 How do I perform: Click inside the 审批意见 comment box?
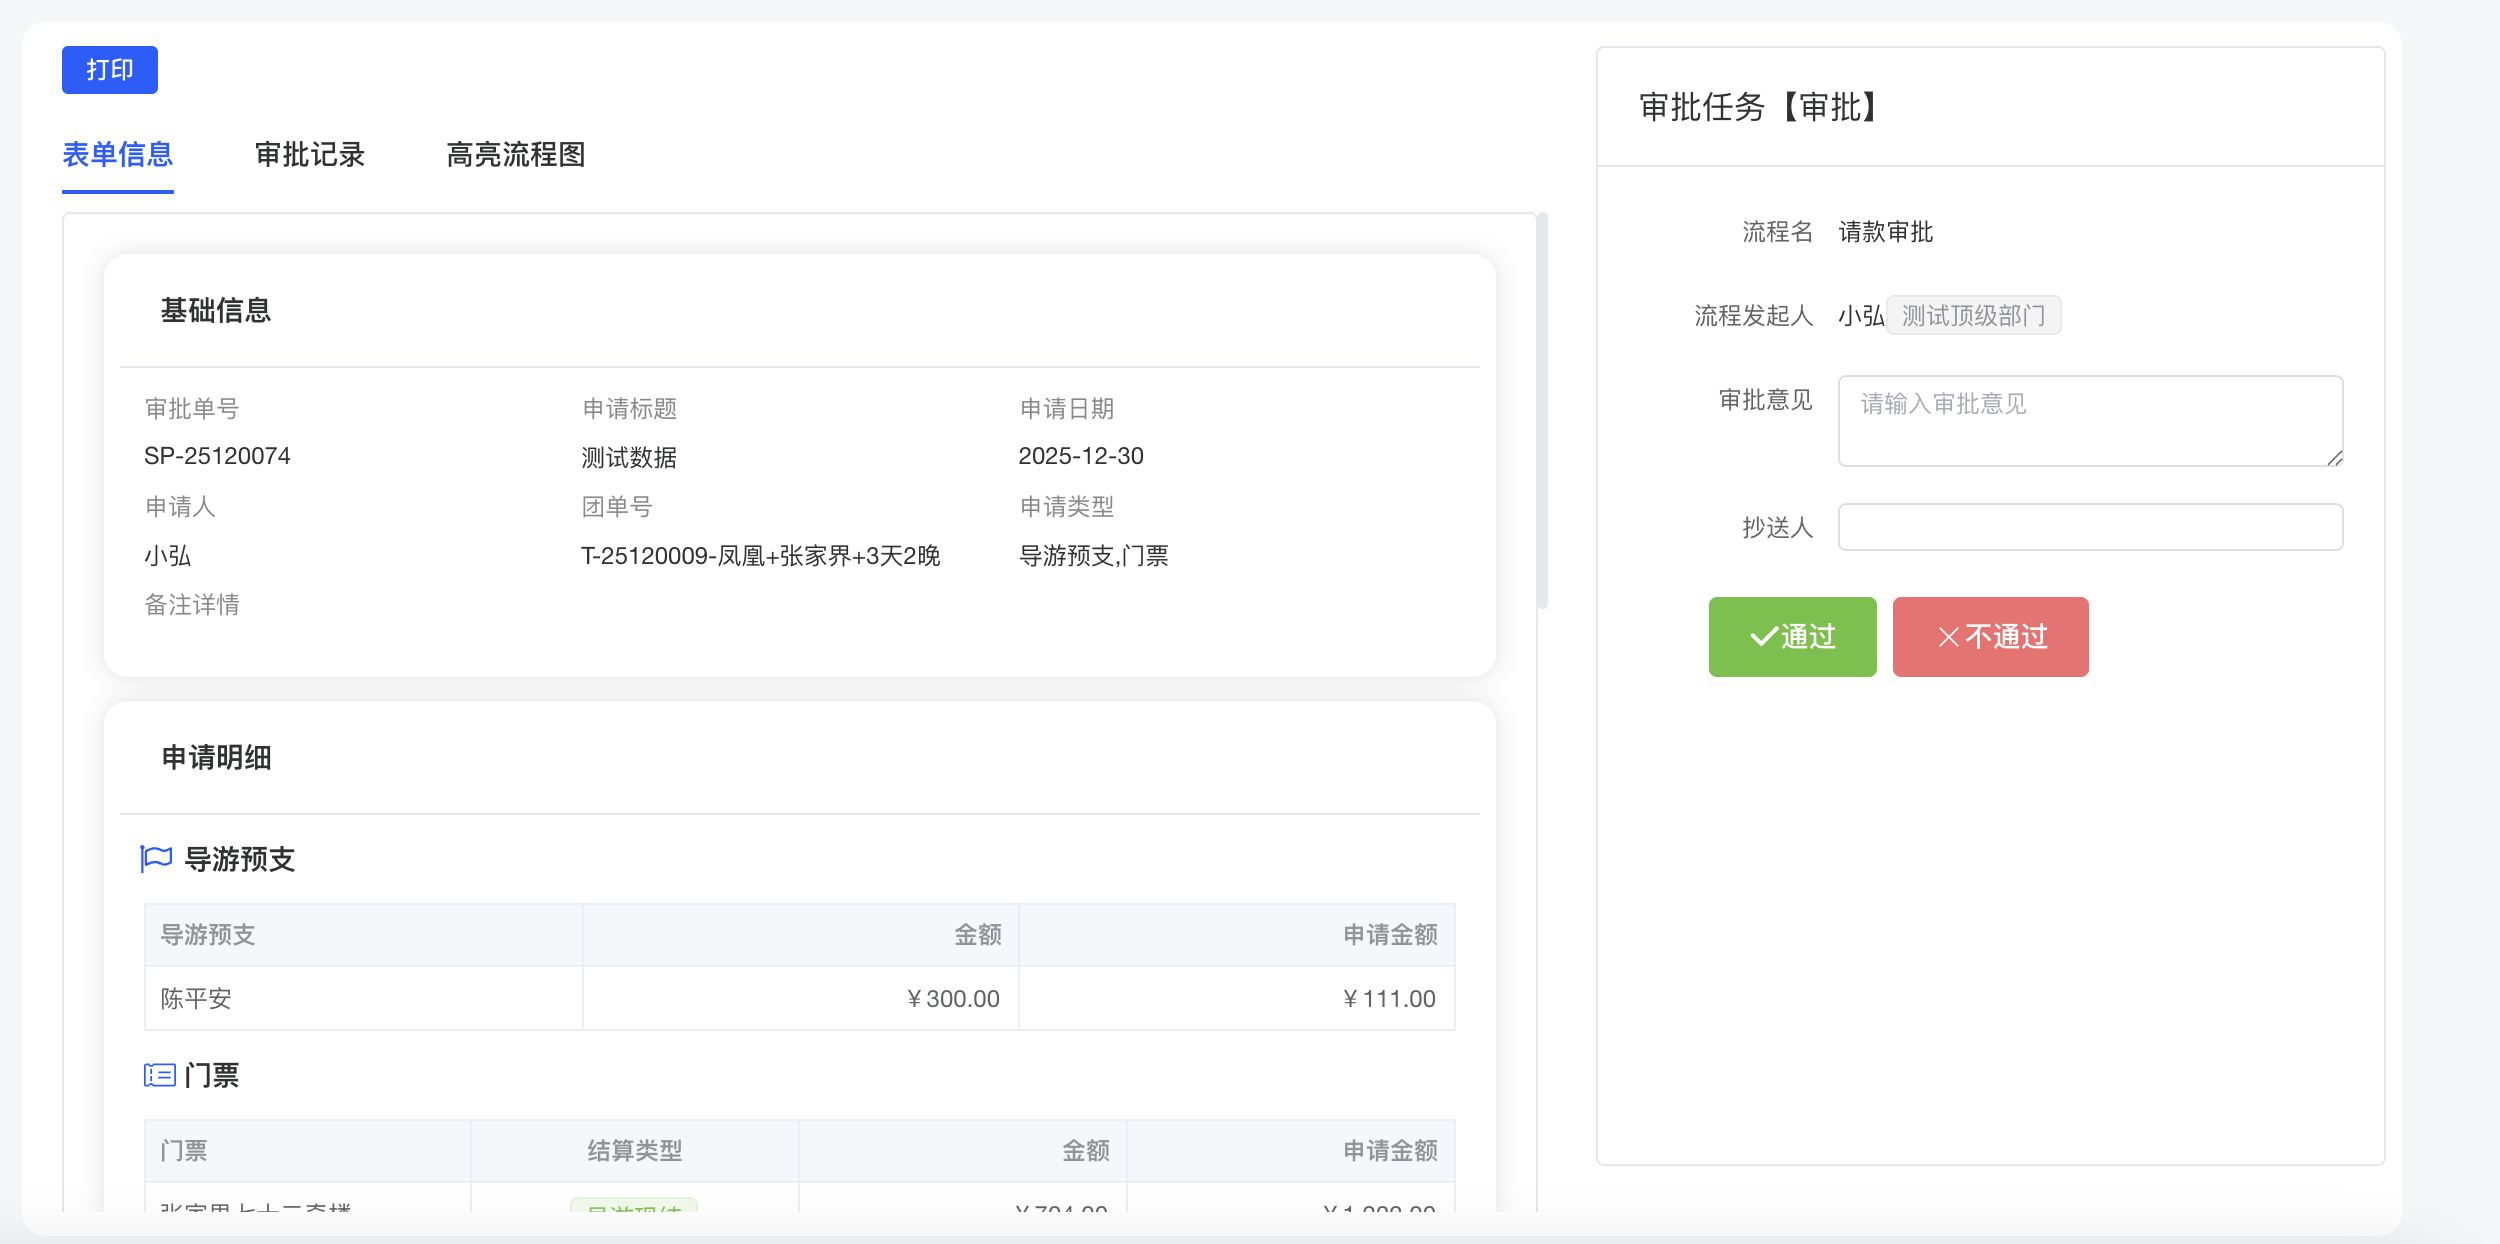pos(2088,420)
